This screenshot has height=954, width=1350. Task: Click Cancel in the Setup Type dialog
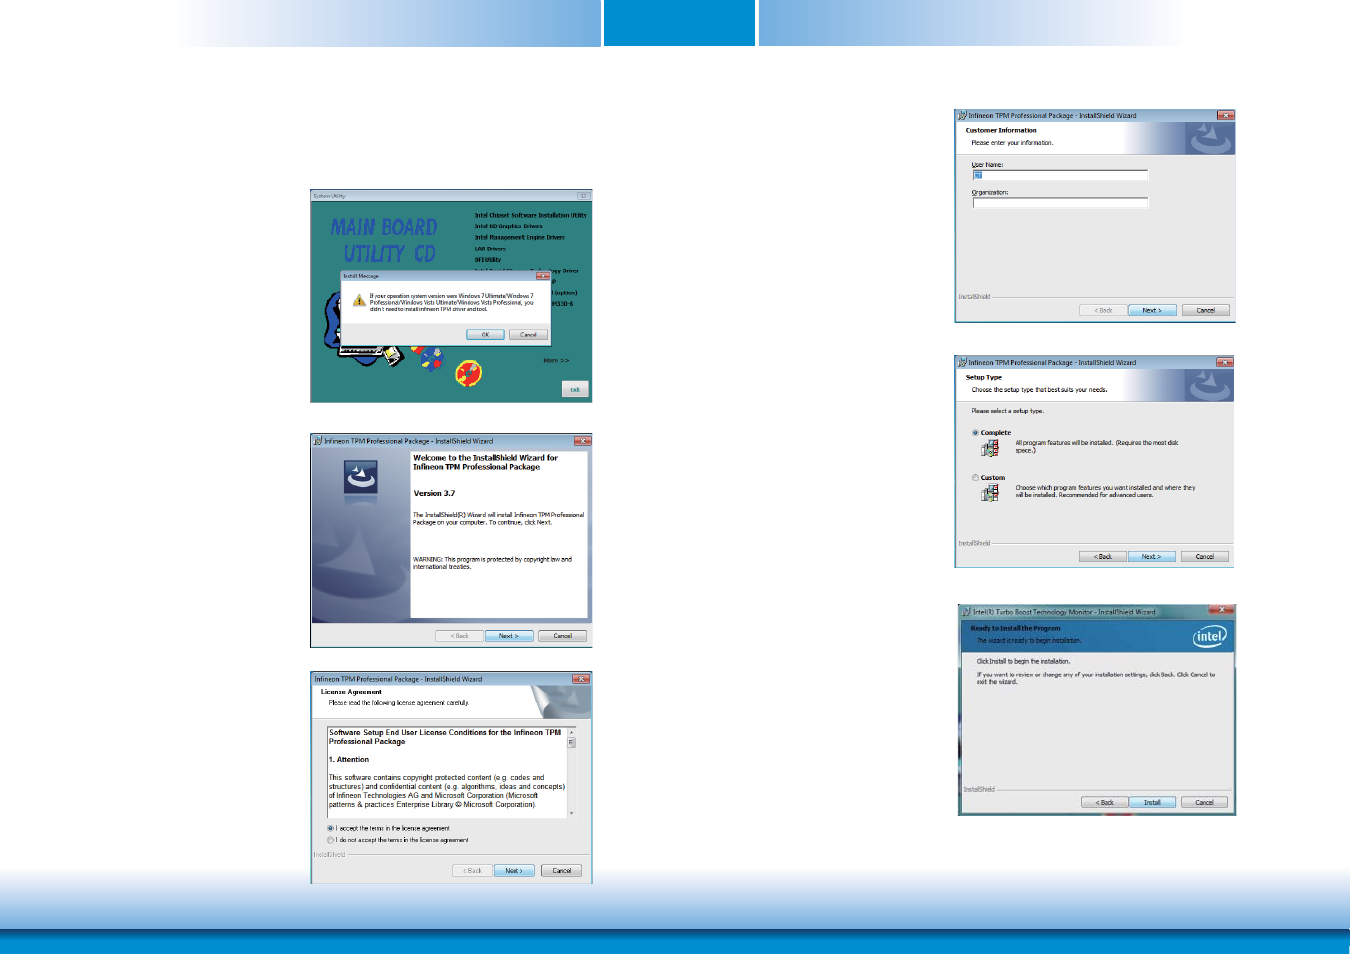(x=1205, y=557)
